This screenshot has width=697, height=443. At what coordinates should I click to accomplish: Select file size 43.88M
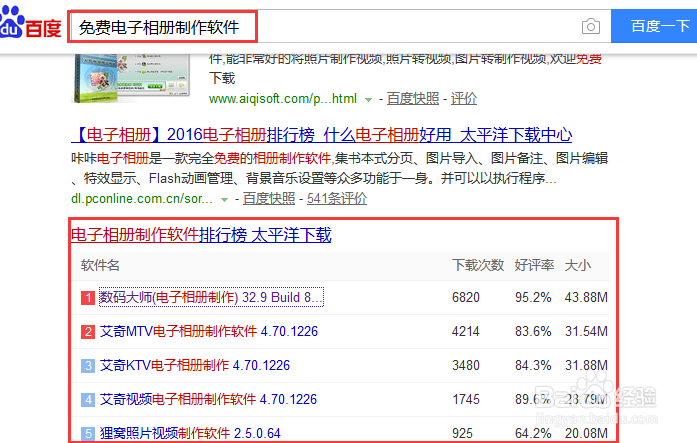coord(586,297)
